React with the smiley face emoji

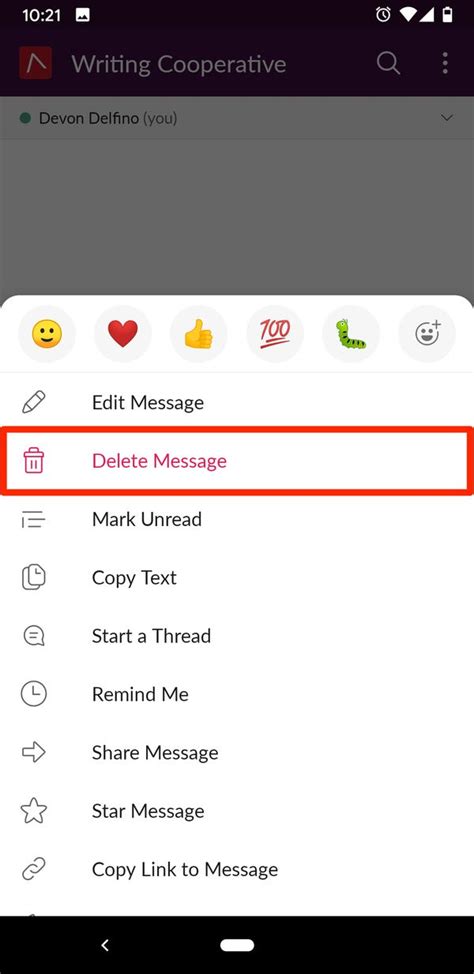click(x=47, y=334)
